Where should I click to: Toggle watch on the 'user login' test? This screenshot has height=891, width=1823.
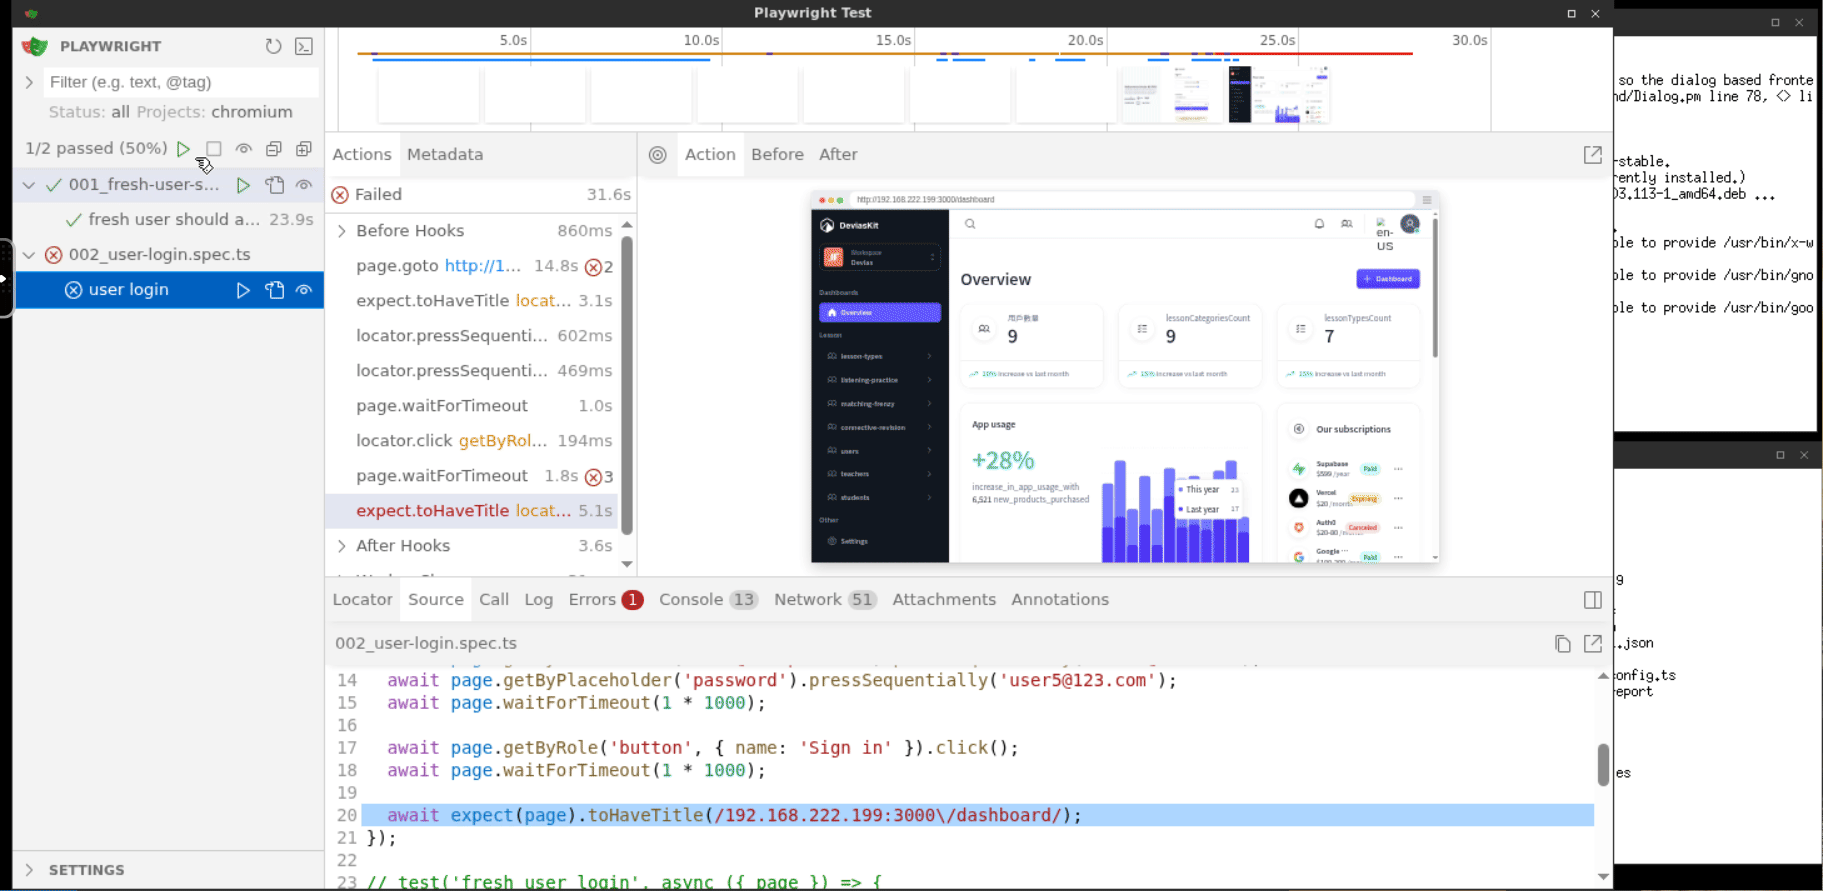[x=304, y=290]
